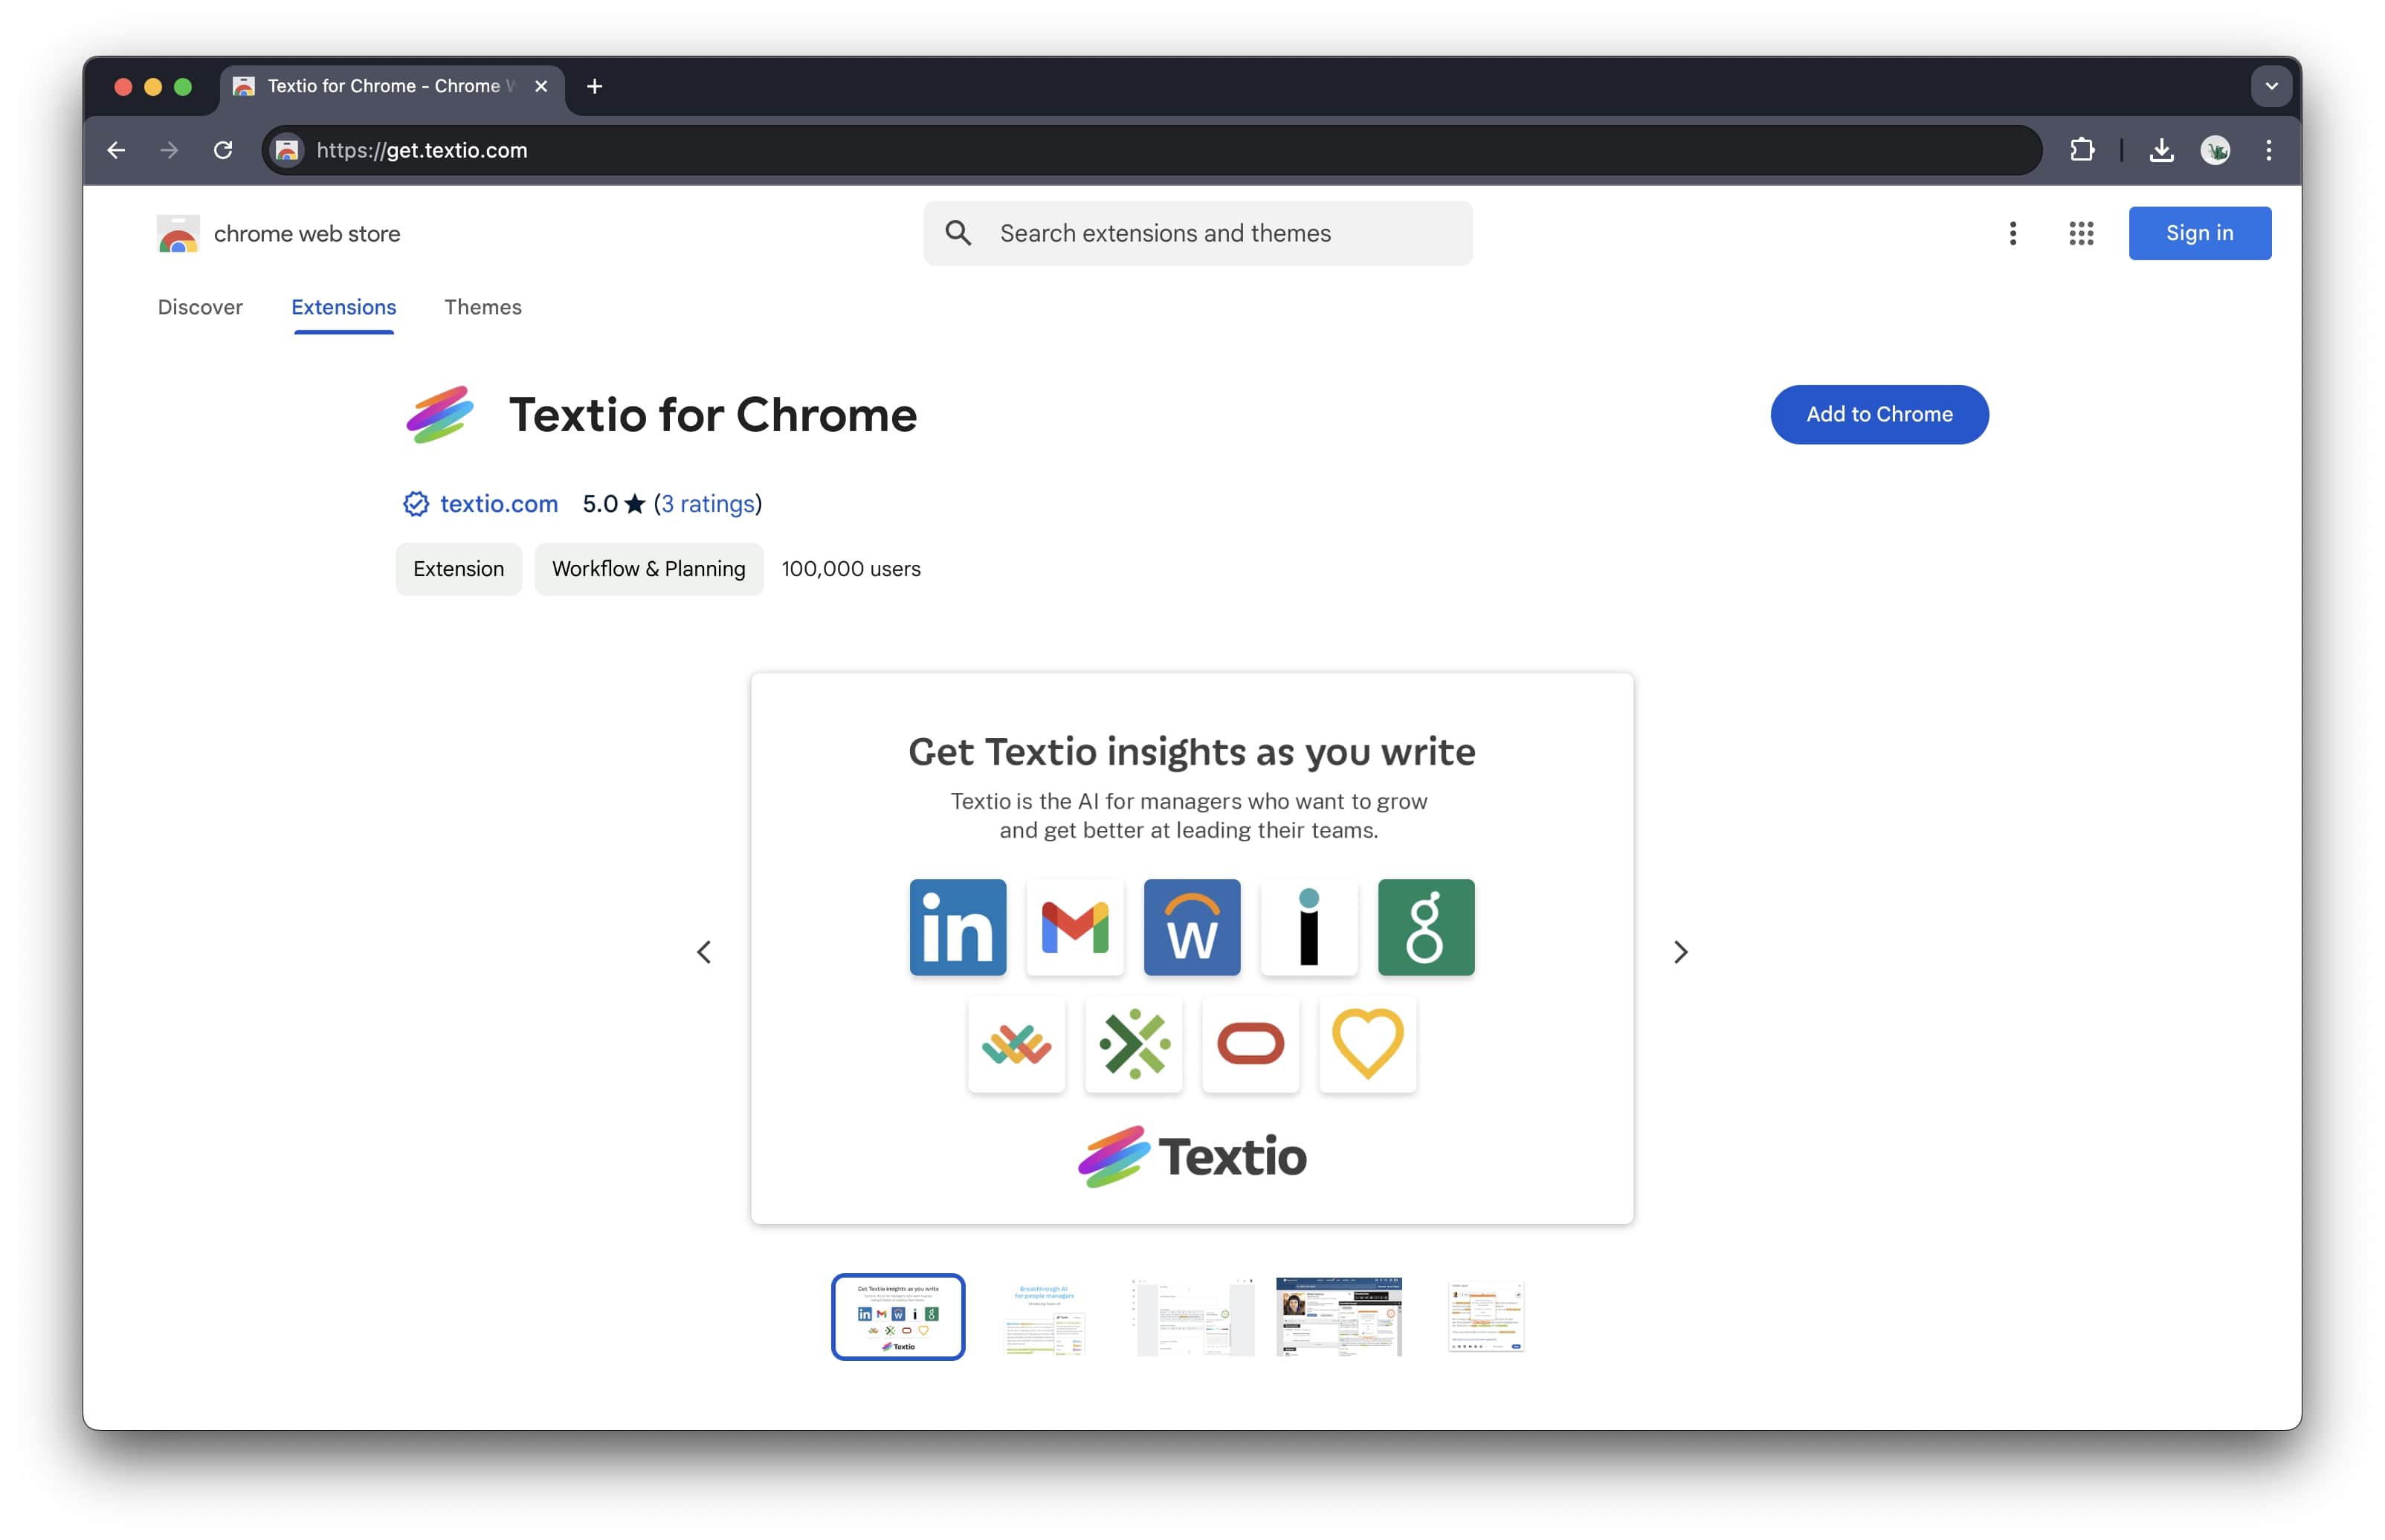The width and height of the screenshot is (2385, 1540).
Task: Click the Extension category chip
Action: point(458,569)
